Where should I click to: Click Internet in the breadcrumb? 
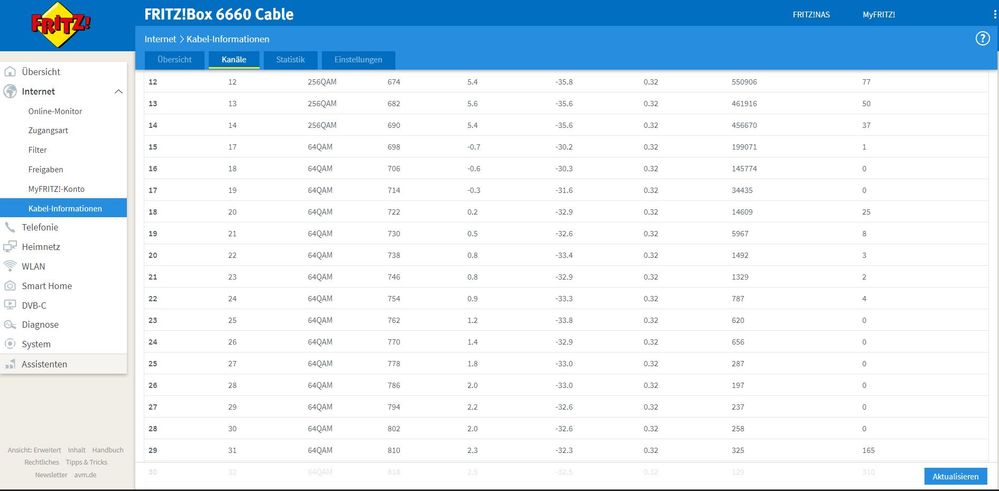pyautogui.click(x=160, y=39)
